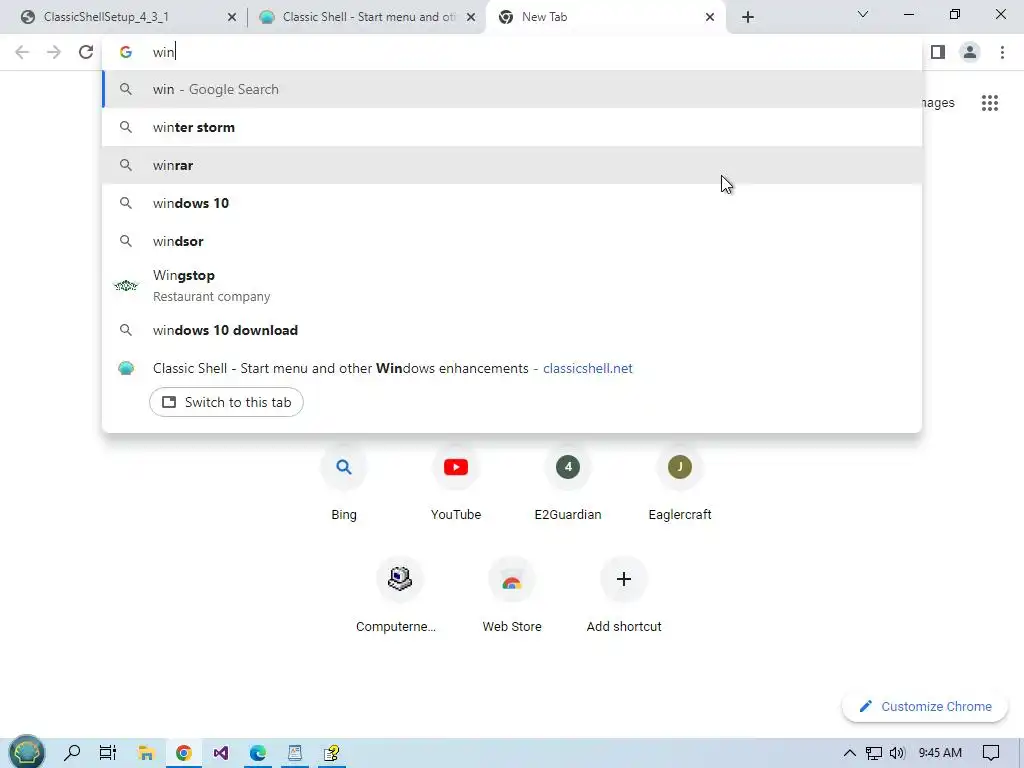
Task: Close the ClassicShellSetup_4_3_1 tab
Action: click(232, 18)
